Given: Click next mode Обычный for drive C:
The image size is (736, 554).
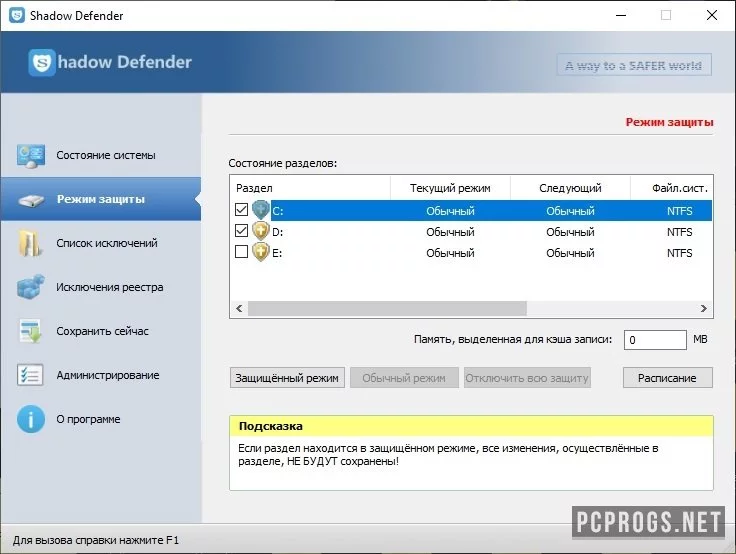Looking at the screenshot, I should coord(570,211).
